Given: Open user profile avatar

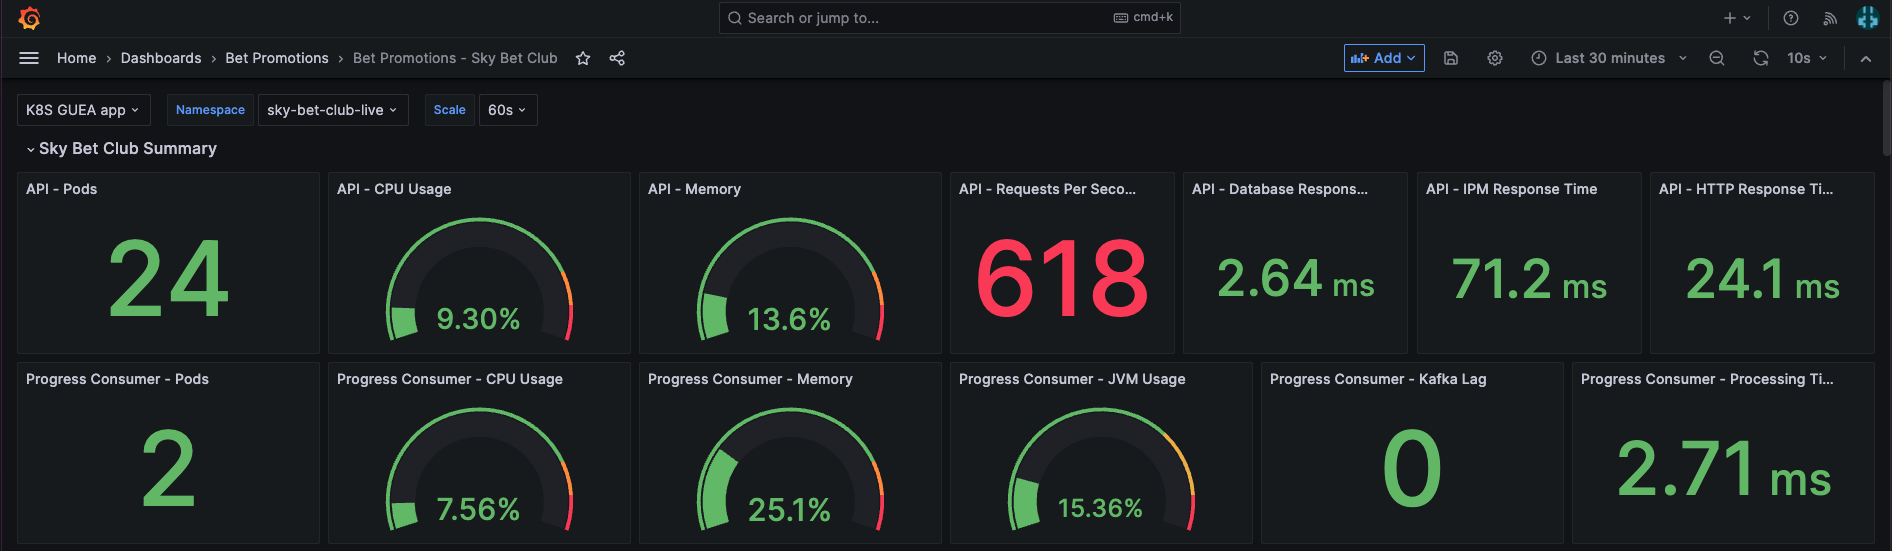Looking at the screenshot, I should coord(1868,18).
